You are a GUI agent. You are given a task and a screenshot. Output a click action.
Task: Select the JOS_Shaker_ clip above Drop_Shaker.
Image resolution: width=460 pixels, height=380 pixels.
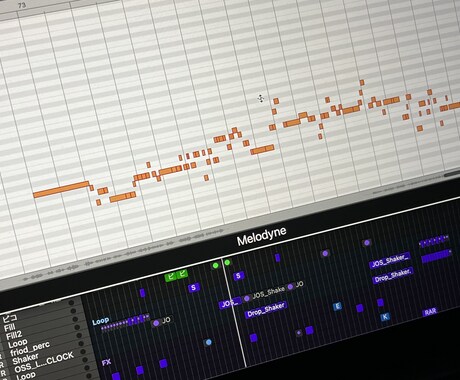pos(389,261)
